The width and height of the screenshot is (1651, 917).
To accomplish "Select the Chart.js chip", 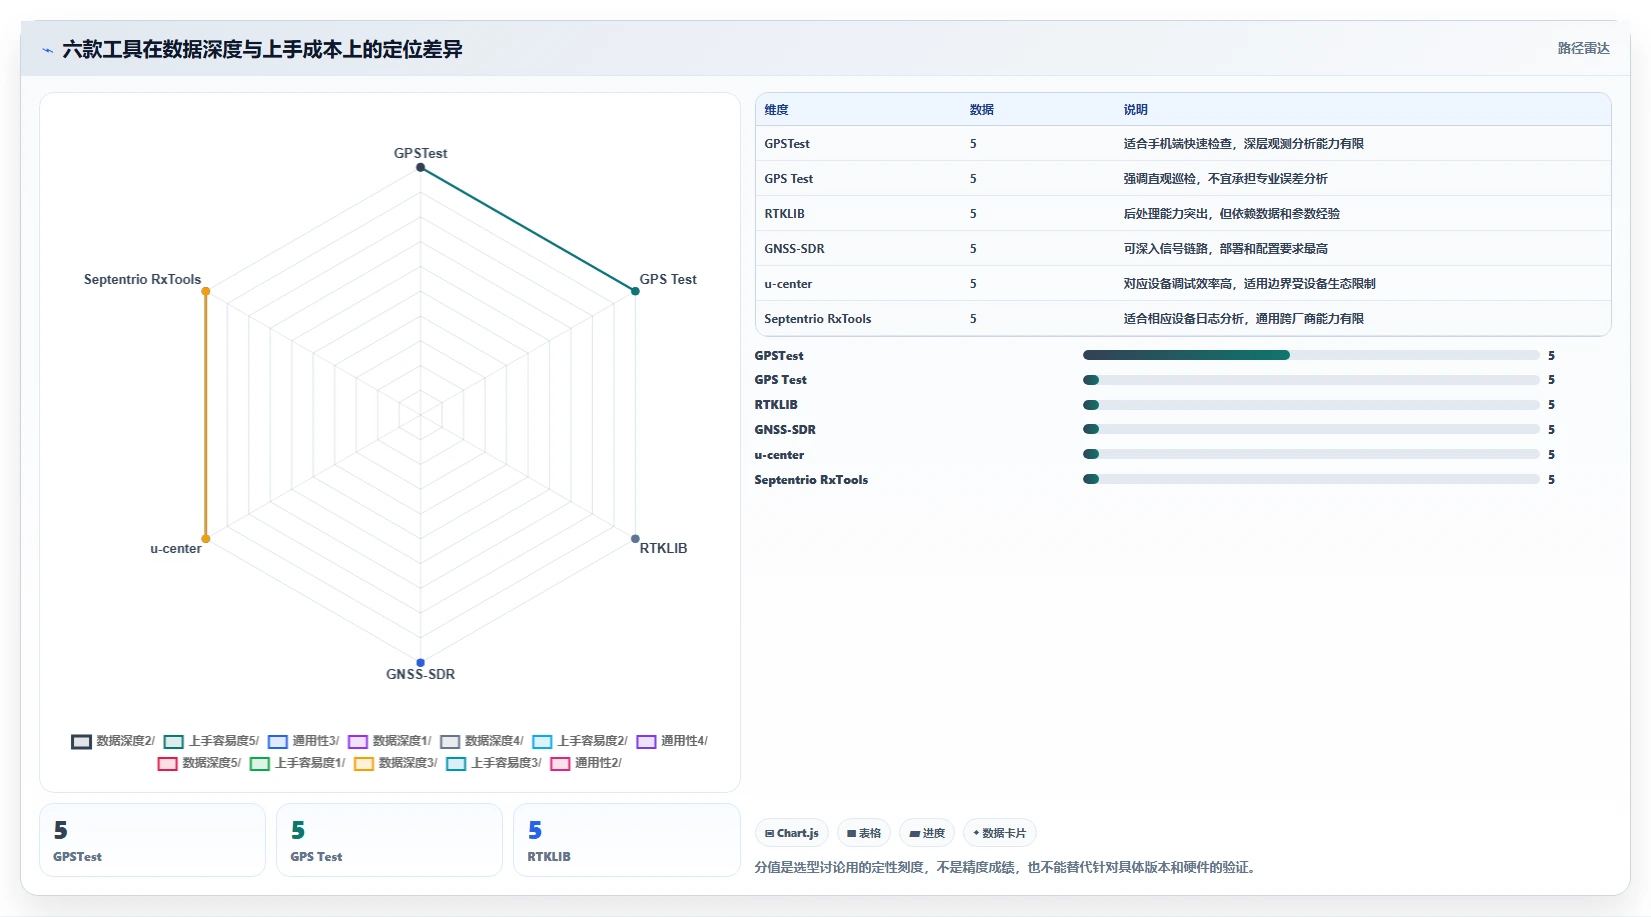I will (791, 833).
